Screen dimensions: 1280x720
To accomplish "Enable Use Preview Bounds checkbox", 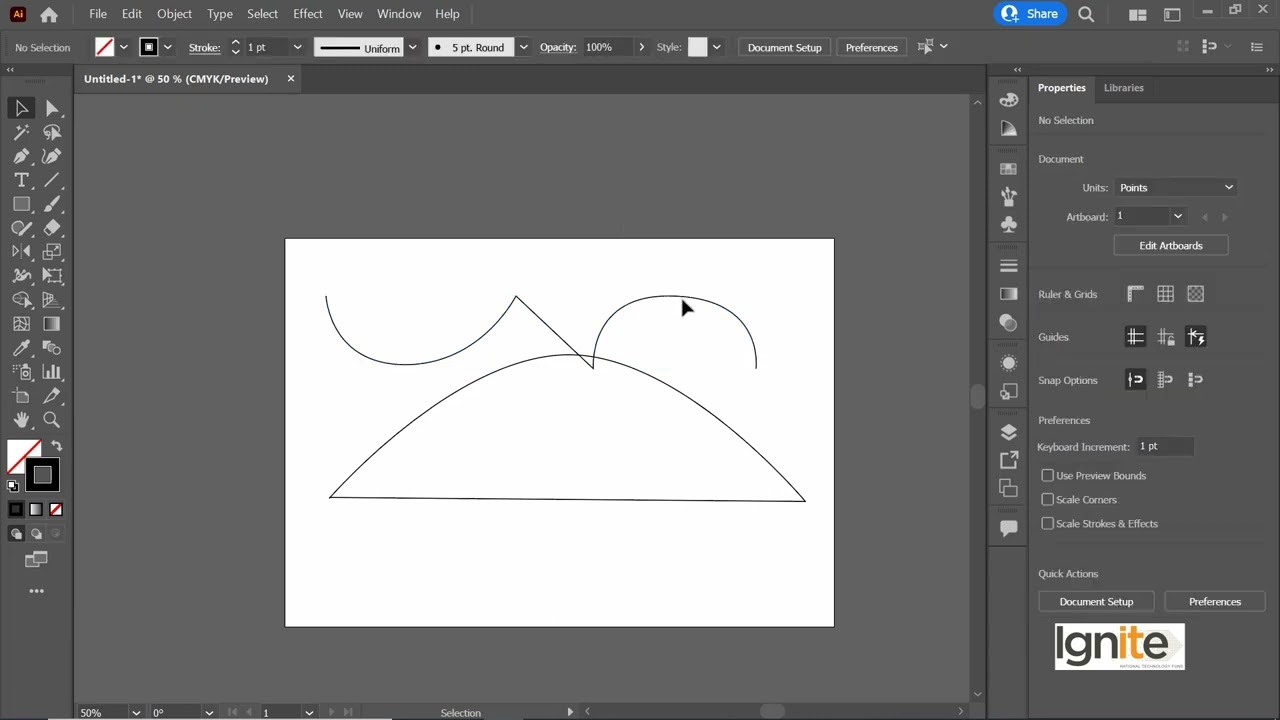I will pos(1047,475).
